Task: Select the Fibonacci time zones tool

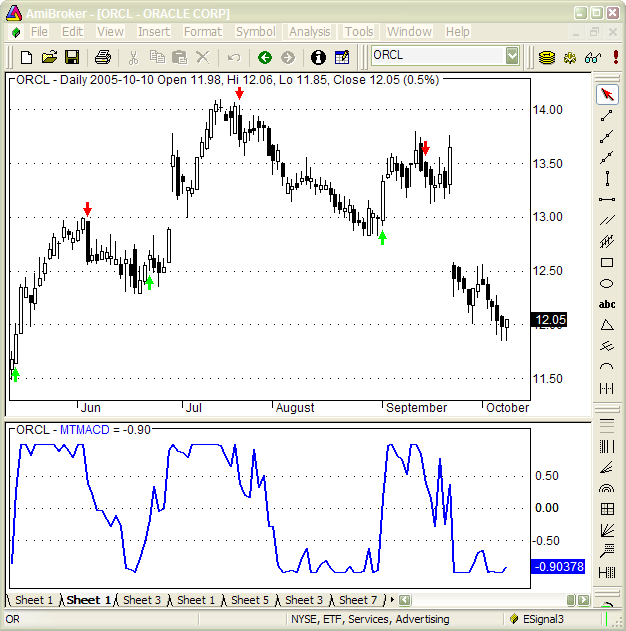Action: click(x=607, y=446)
